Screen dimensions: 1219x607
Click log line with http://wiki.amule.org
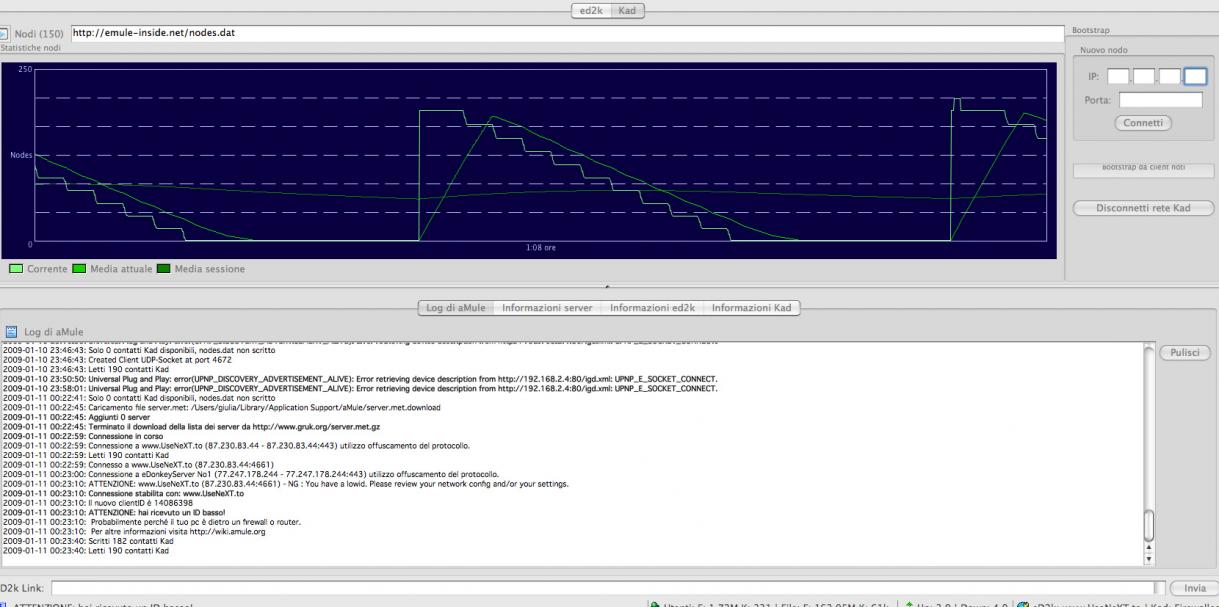click(x=133, y=532)
